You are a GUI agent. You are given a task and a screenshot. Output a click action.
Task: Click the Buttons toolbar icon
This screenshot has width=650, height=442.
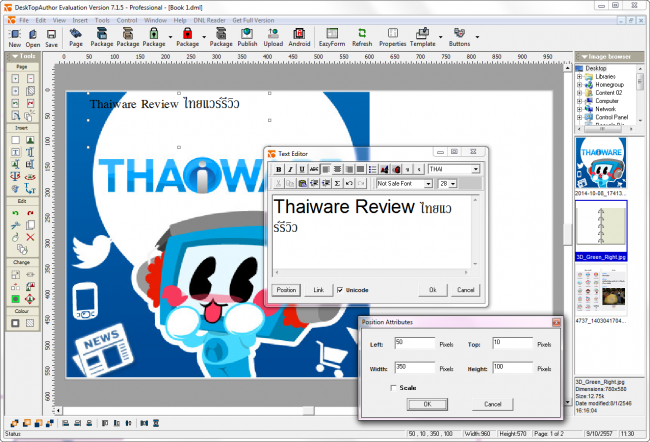(459, 38)
